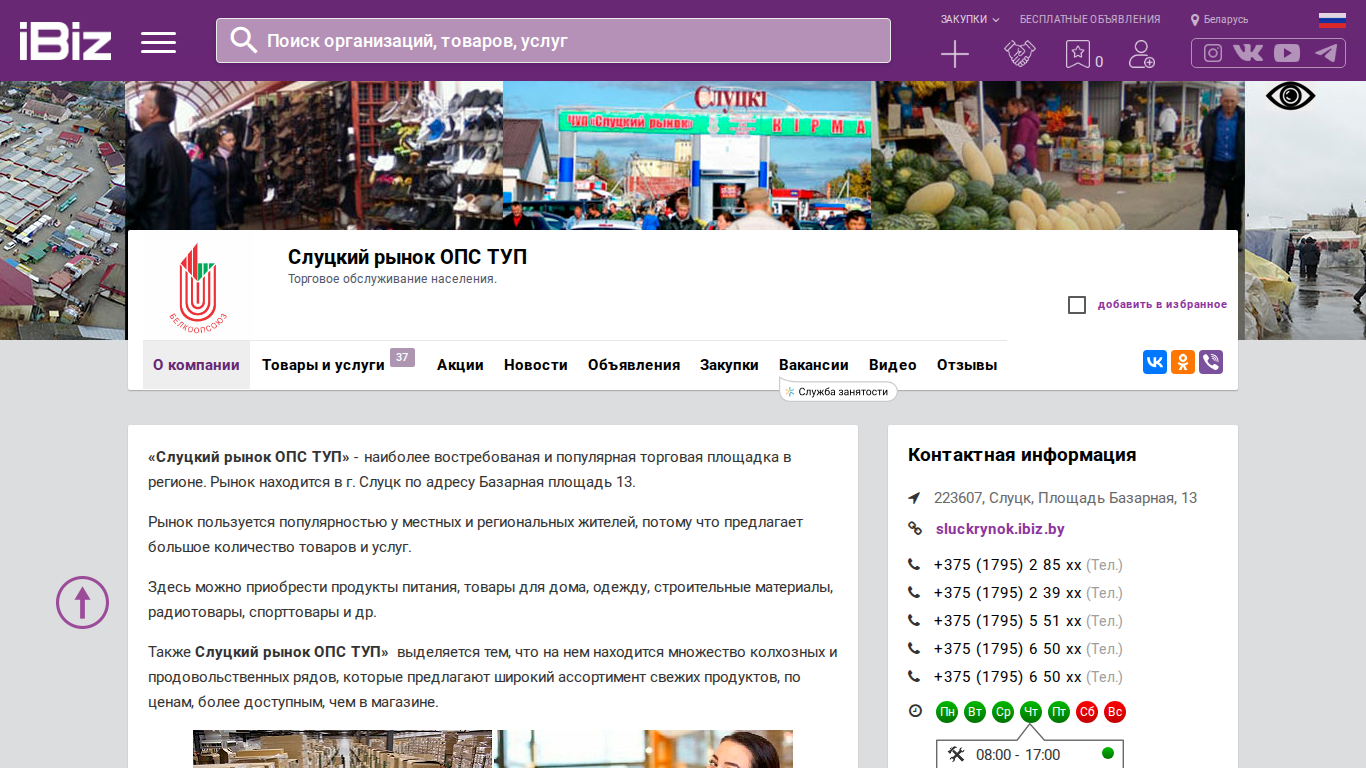Click the Белкоопсоюз company logo
The image size is (1366, 768).
click(198, 288)
